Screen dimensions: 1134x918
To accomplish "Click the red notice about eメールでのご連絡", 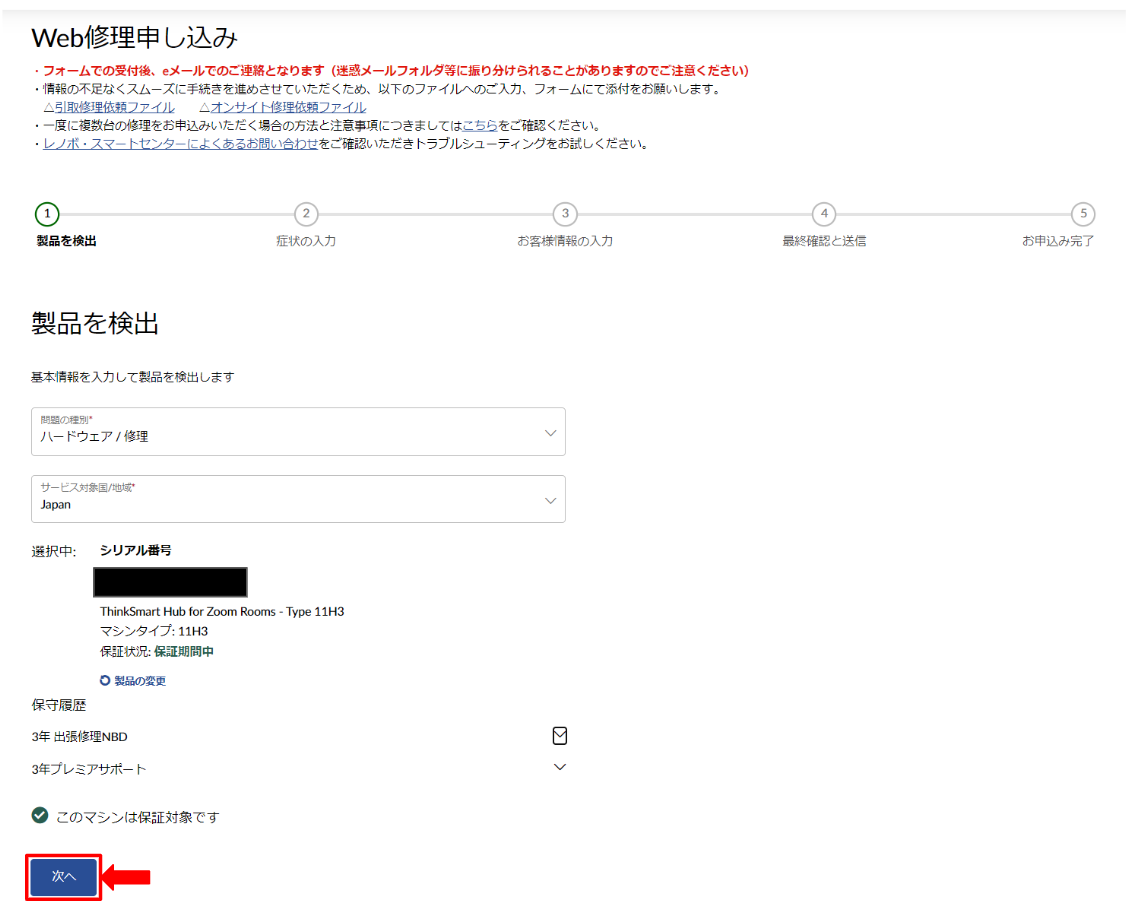I will click(391, 70).
